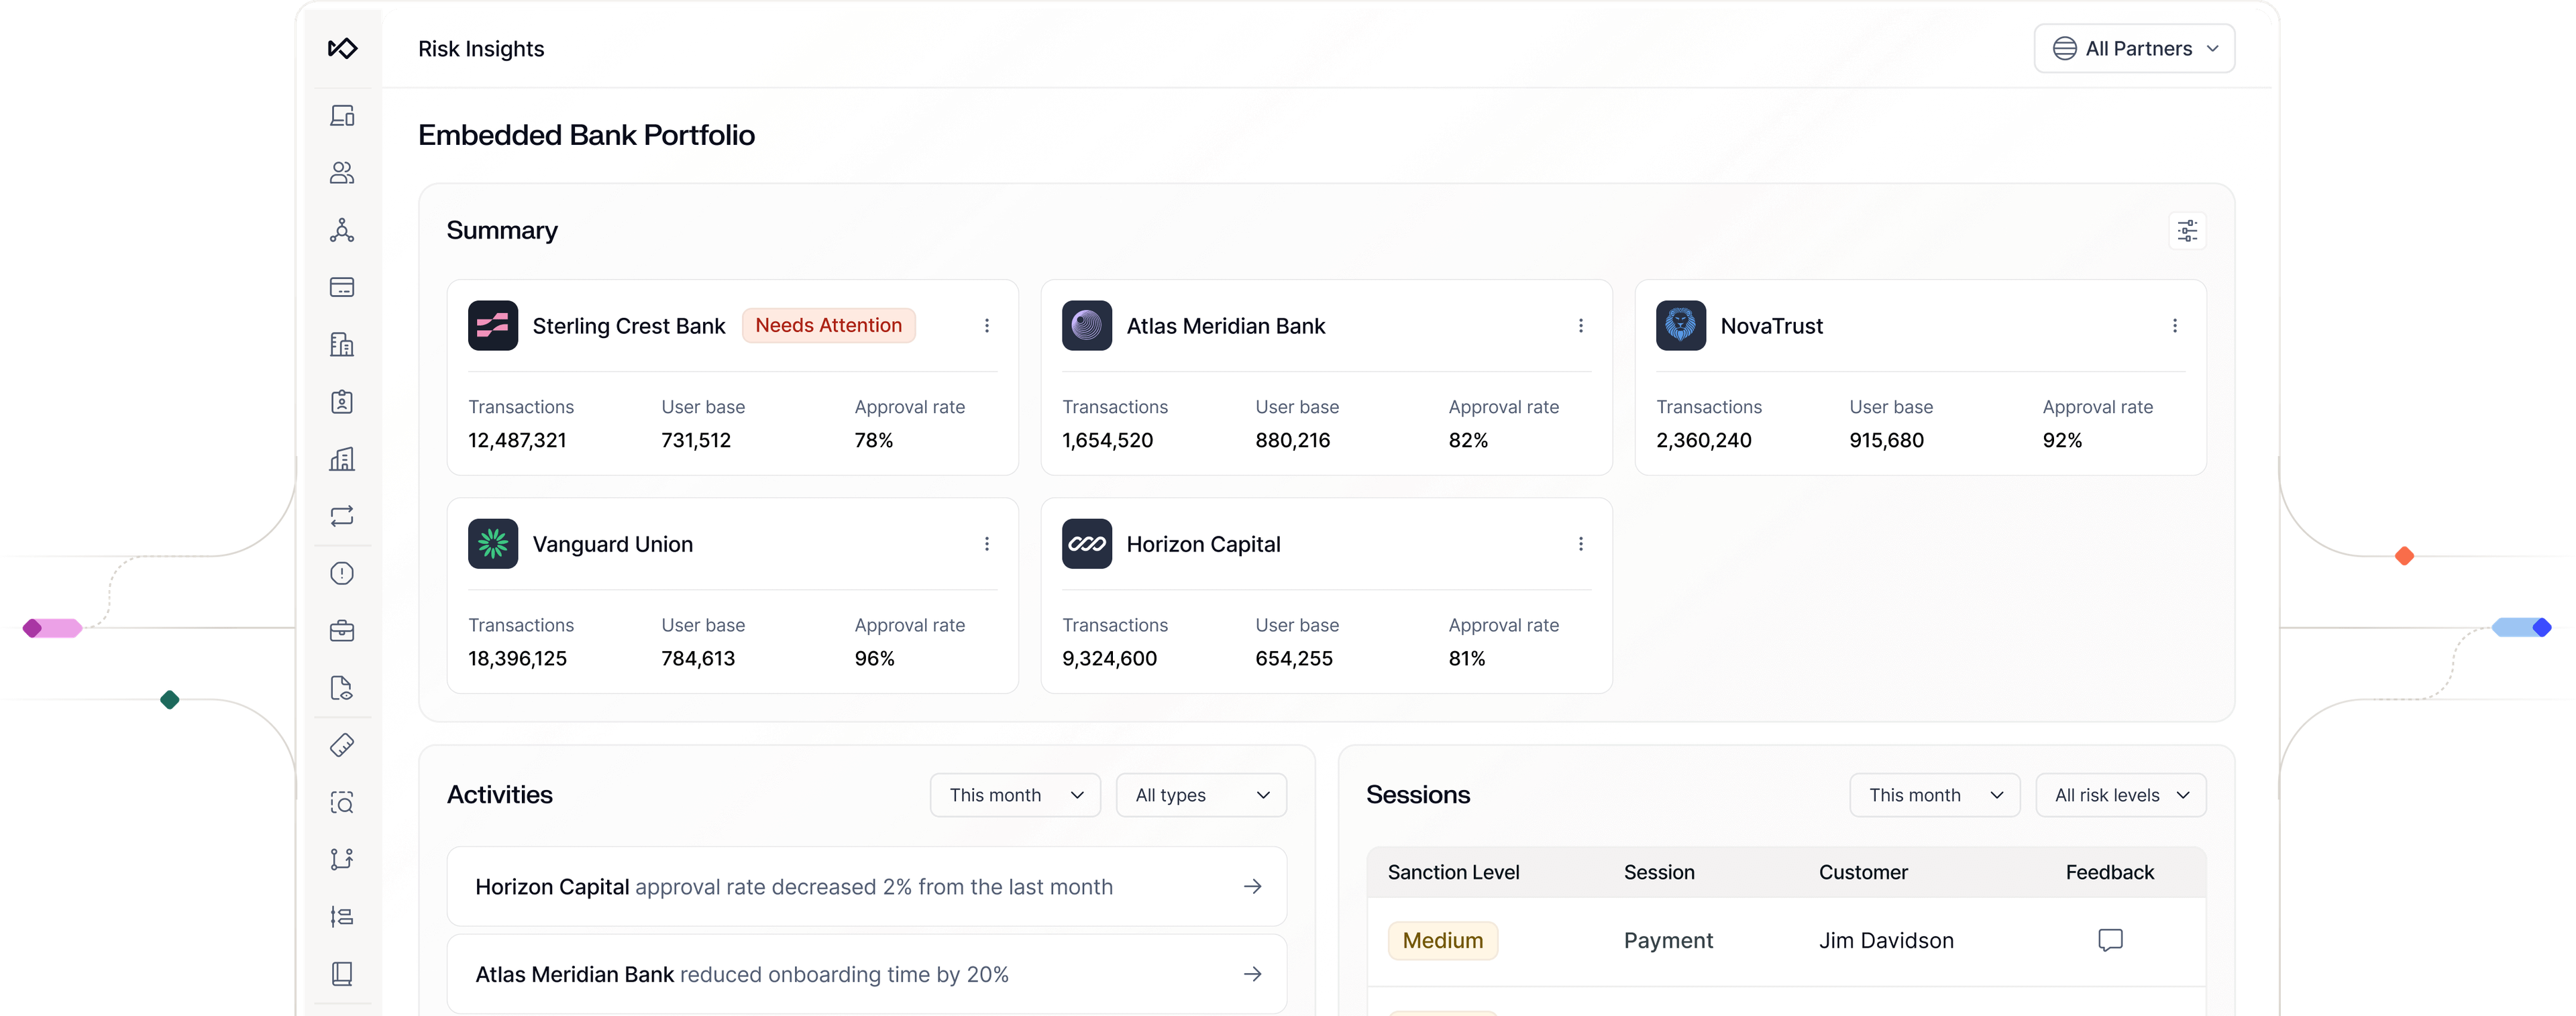The image size is (2576, 1016).
Task: Open the All types filter dropdown
Action: pyautogui.click(x=1201, y=795)
